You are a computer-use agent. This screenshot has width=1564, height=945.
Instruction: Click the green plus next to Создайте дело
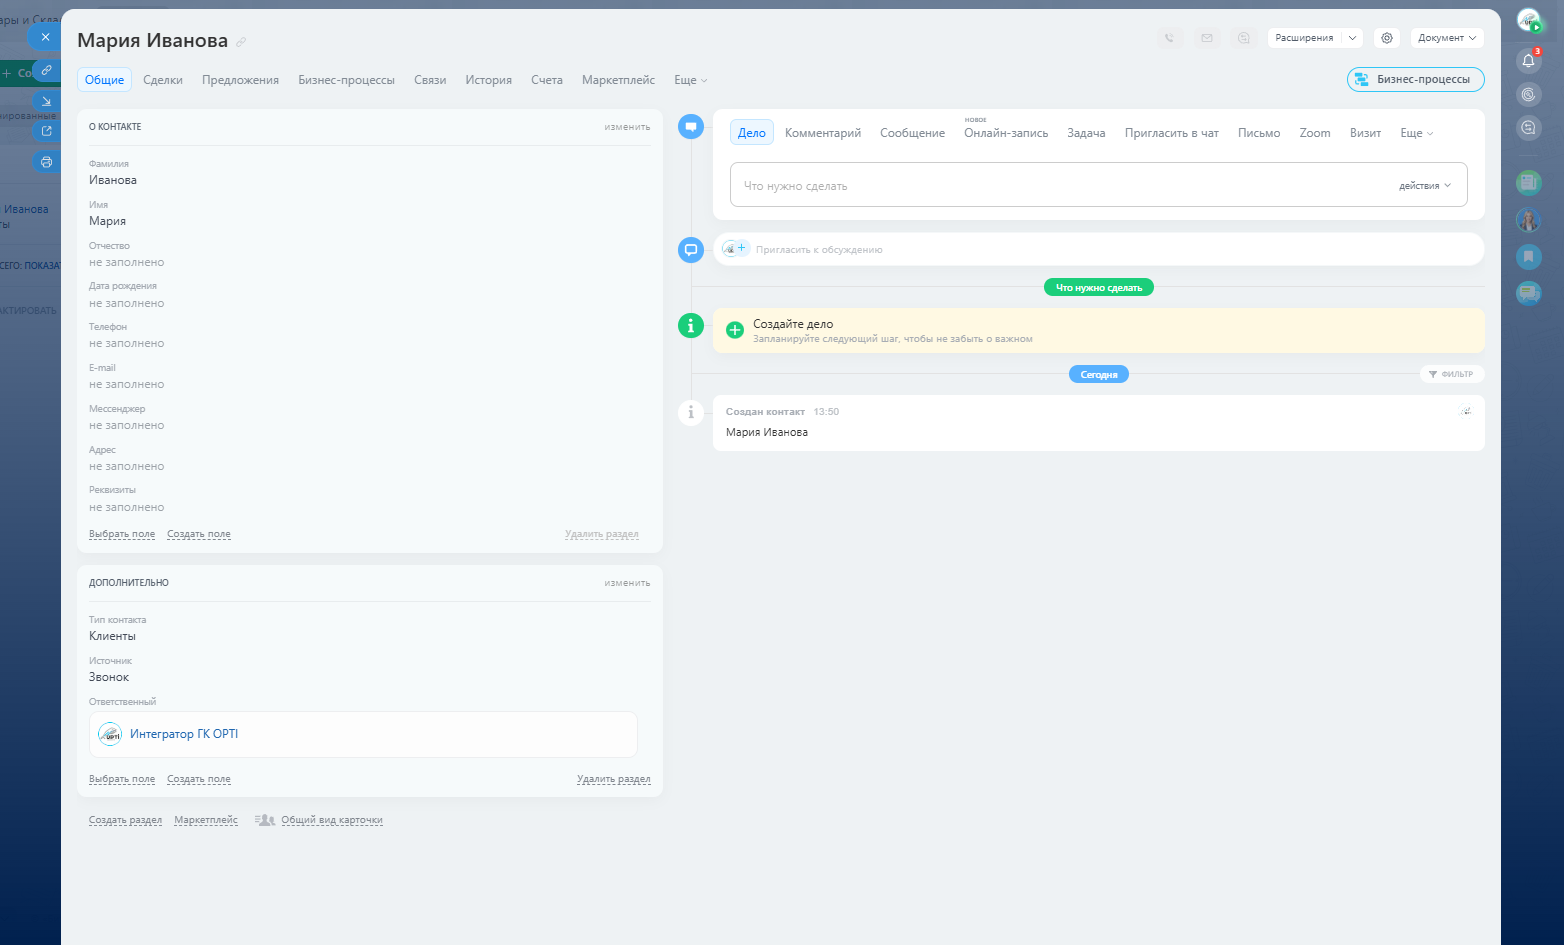pos(735,330)
